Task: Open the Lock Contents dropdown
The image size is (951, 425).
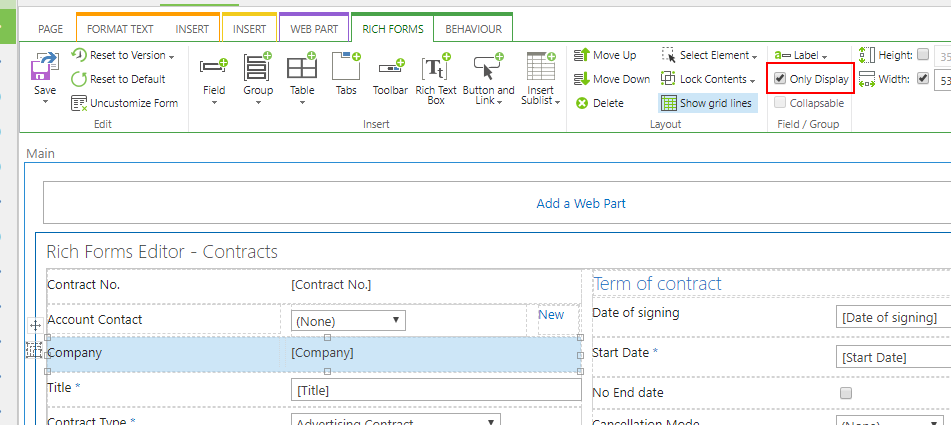Action: click(x=709, y=79)
